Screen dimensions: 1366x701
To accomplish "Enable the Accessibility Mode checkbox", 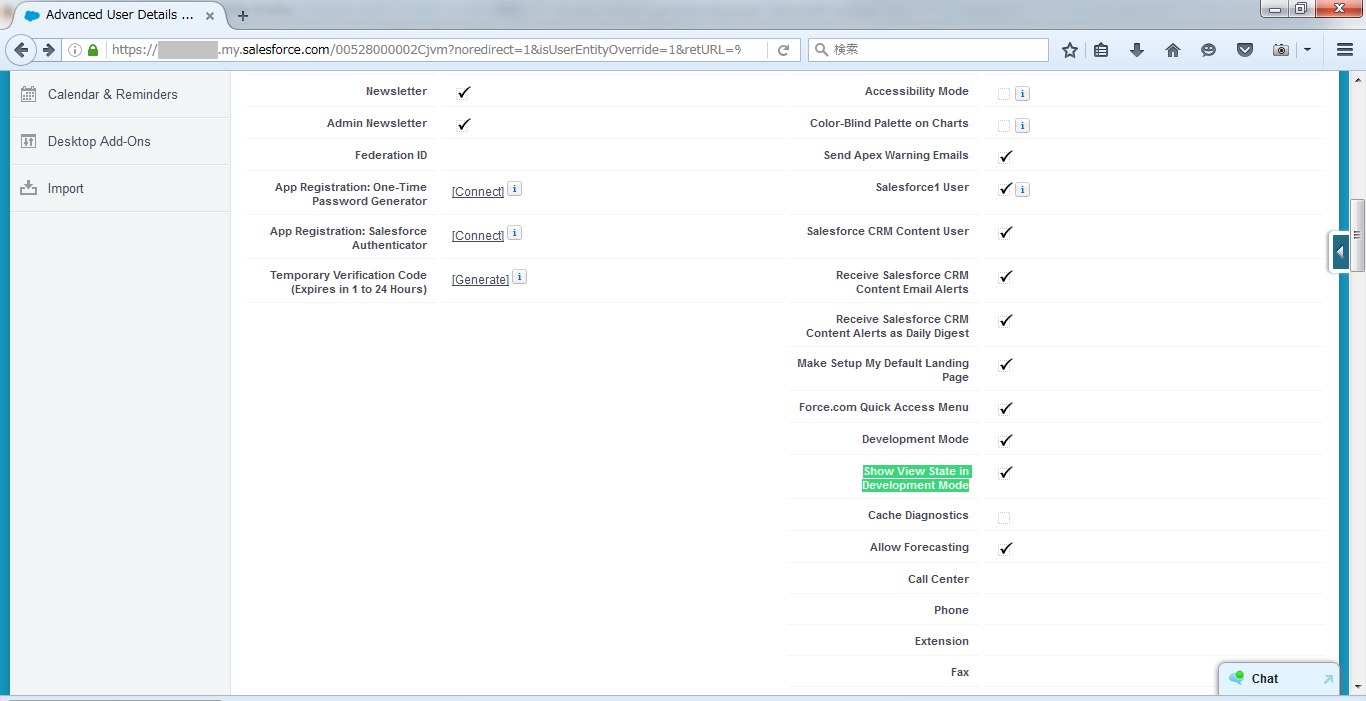I will tap(1004, 94).
